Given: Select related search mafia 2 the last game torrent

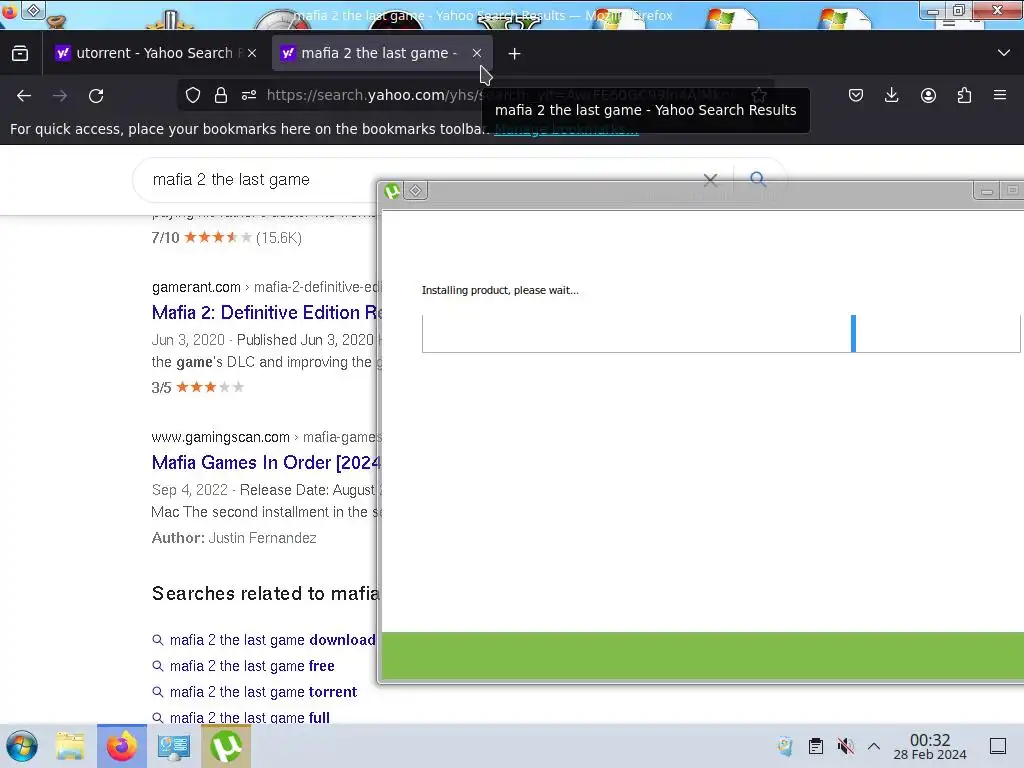Looking at the screenshot, I should pyautogui.click(x=263, y=692).
